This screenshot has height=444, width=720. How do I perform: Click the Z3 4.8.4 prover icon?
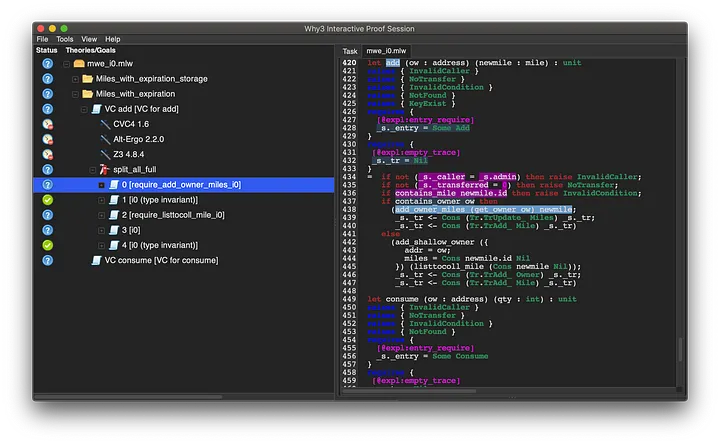pos(106,155)
